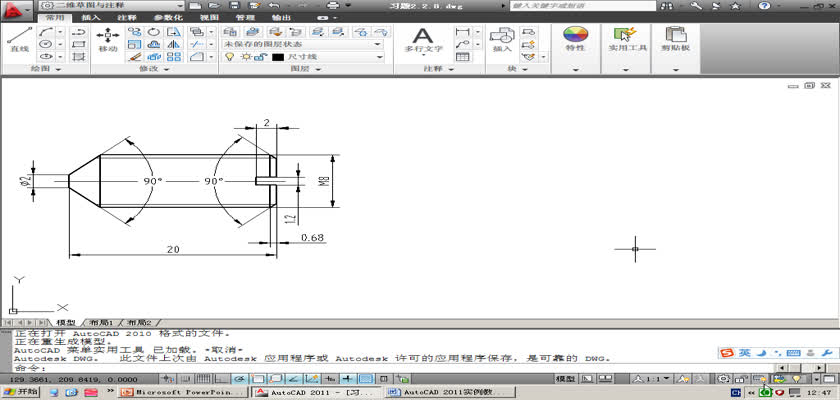Select the Ellipse tool in Draw panel
Screen dimensions: 840x400
point(46,56)
